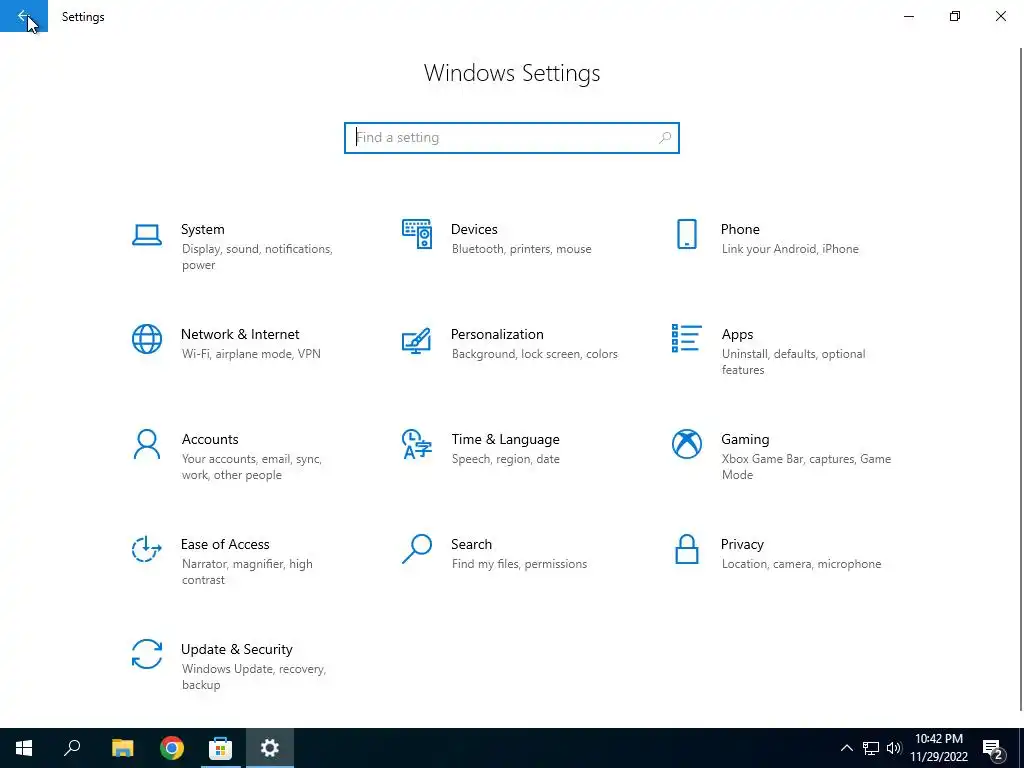Click 'Speech, region, date' text

point(505,459)
